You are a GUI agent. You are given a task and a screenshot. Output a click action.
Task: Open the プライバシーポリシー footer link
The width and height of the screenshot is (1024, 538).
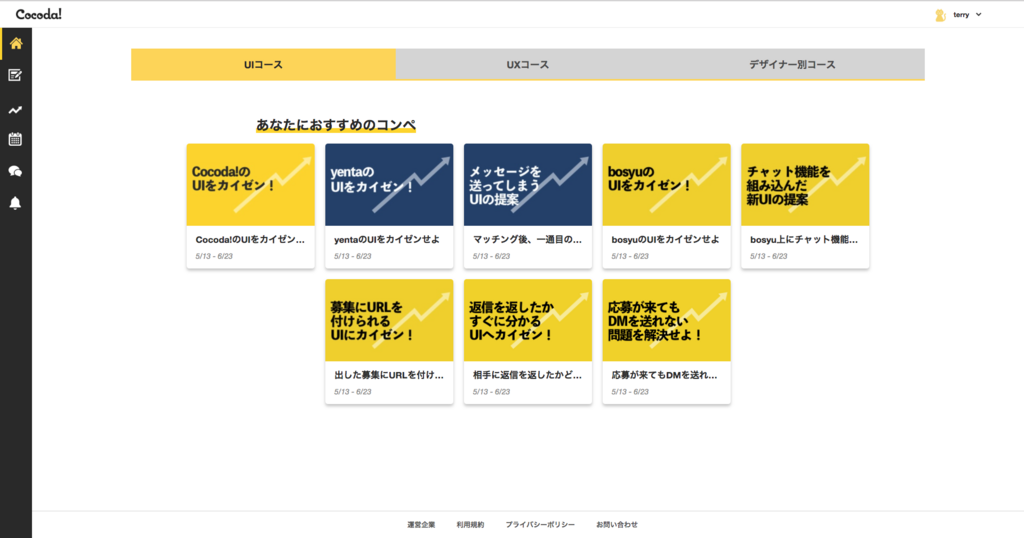[540, 524]
